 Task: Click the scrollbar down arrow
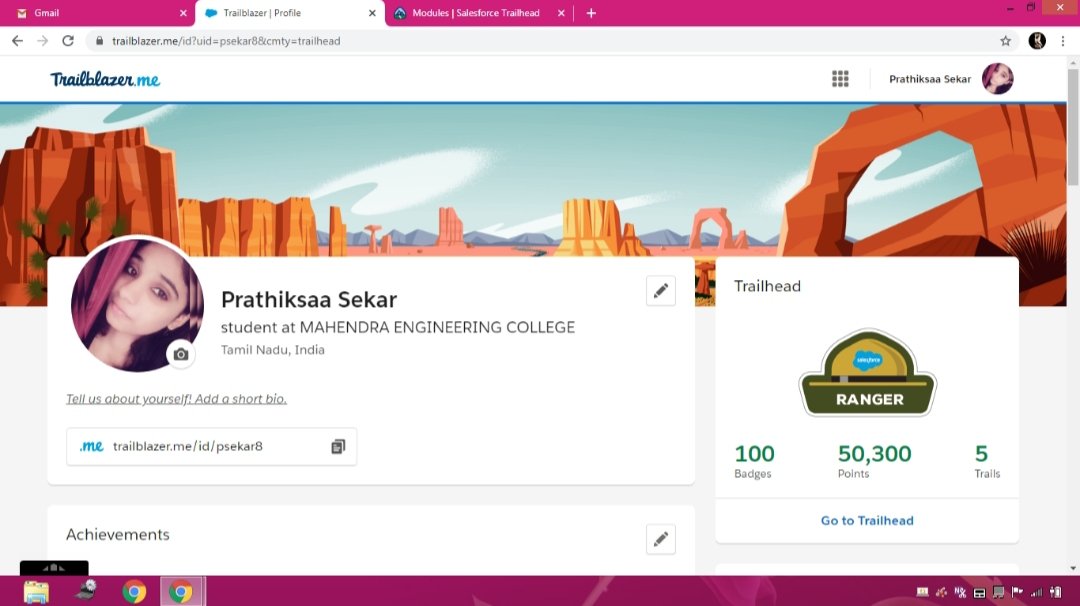coord(1072,568)
